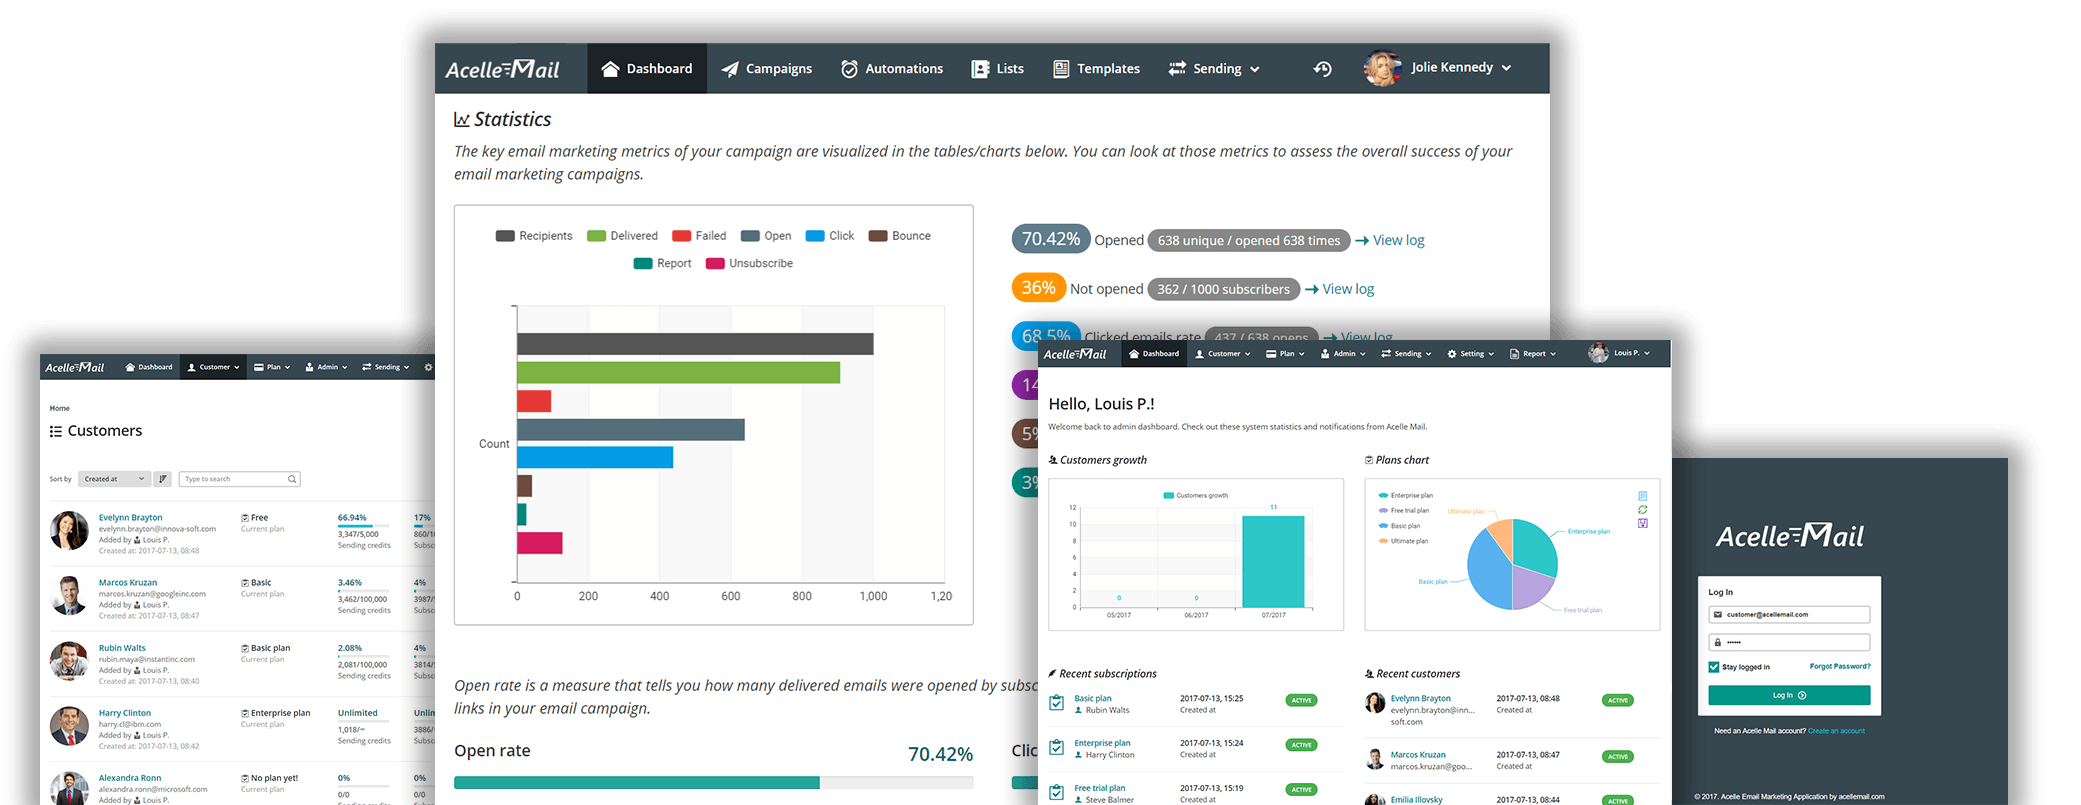
Task: Click the data view icon in Plans chart
Action: point(1642,496)
